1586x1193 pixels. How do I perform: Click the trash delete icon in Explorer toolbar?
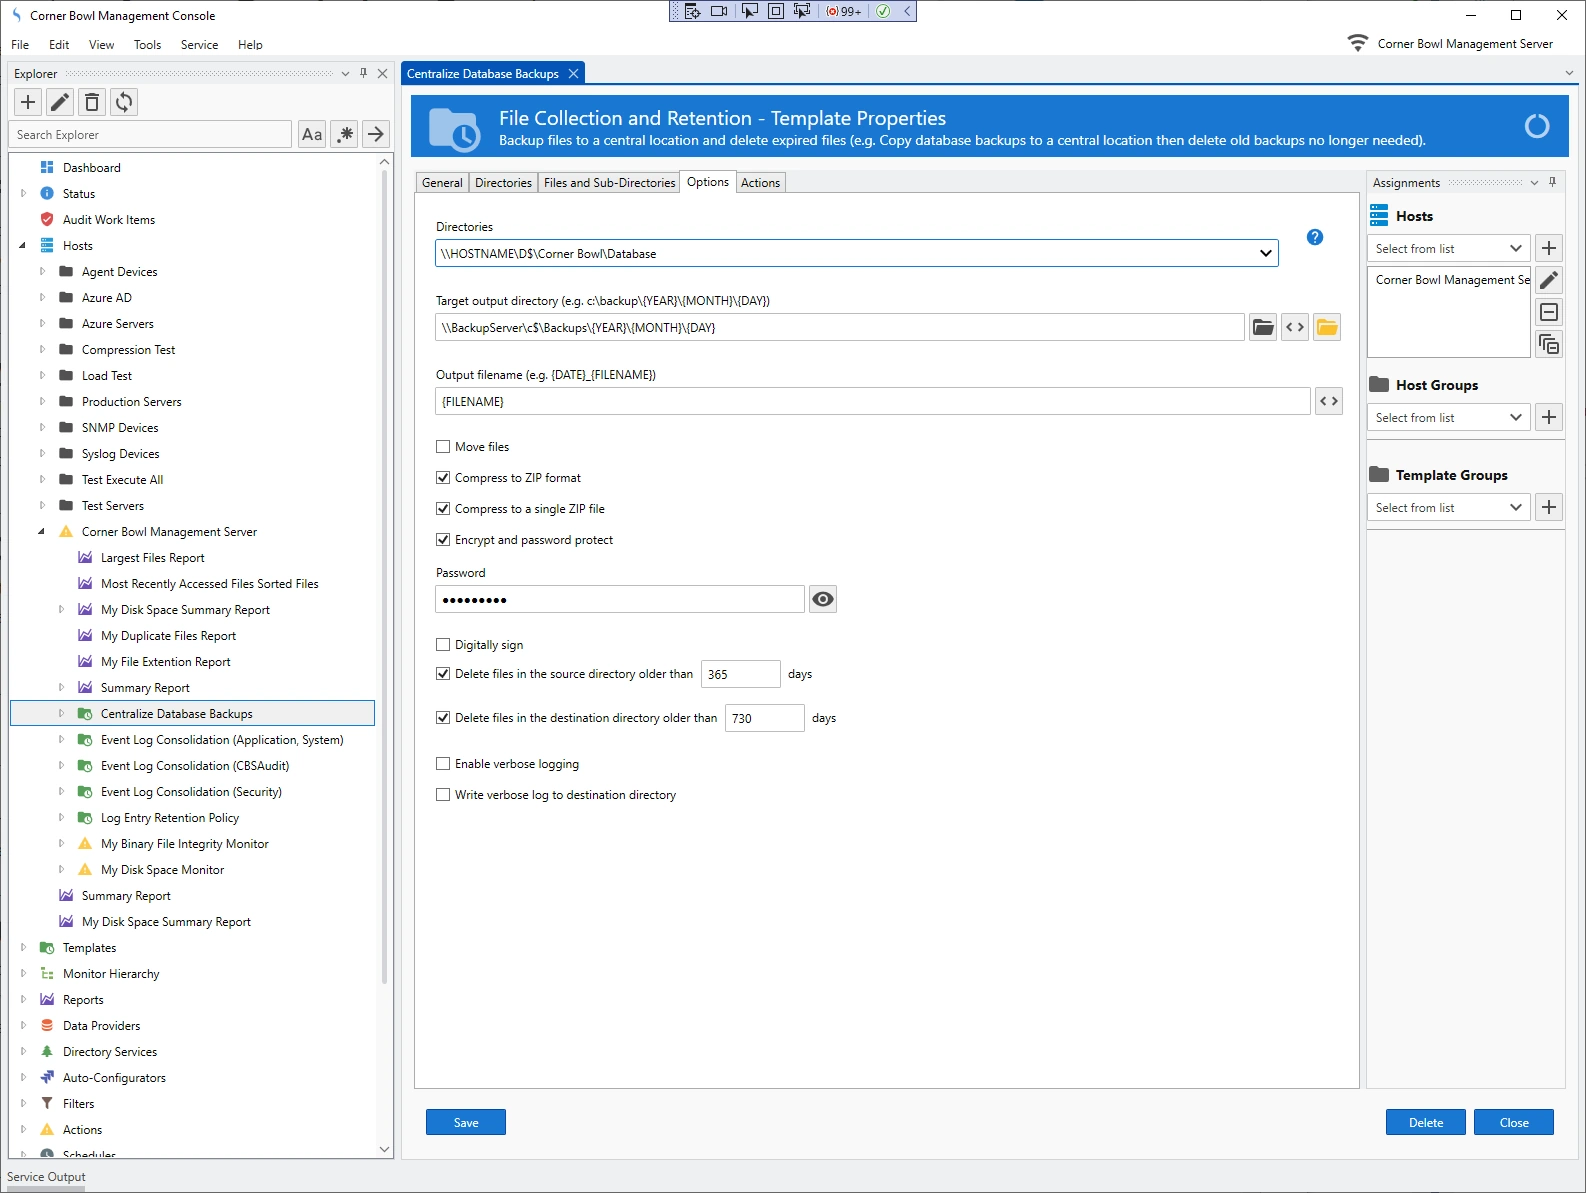(x=92, y=102)
